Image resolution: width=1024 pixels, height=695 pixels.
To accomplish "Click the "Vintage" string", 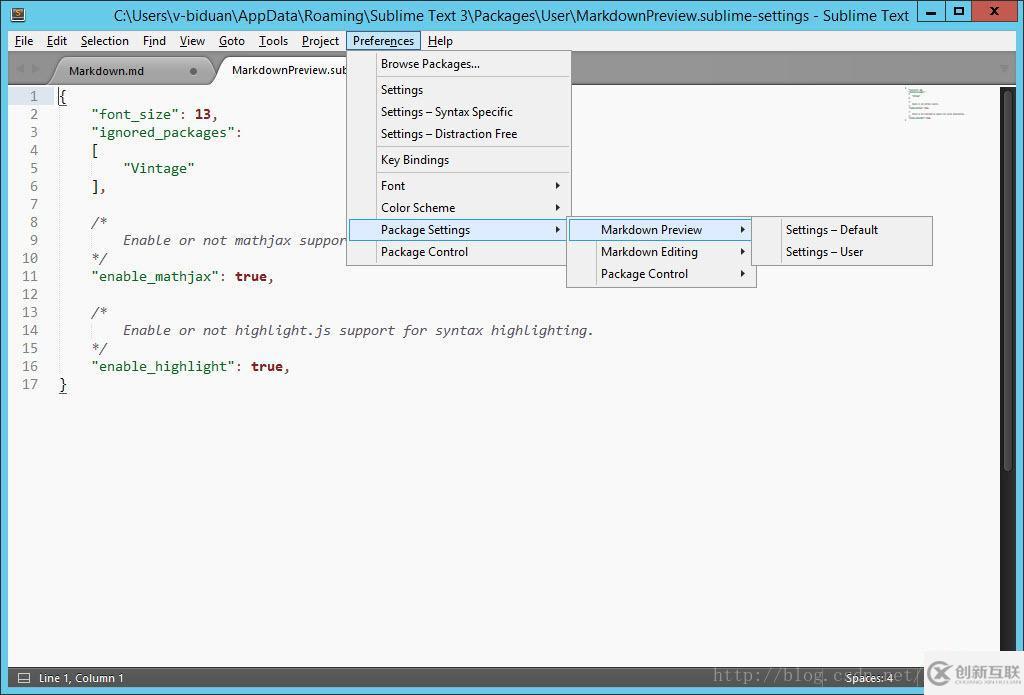I will (x=159, y=169).
